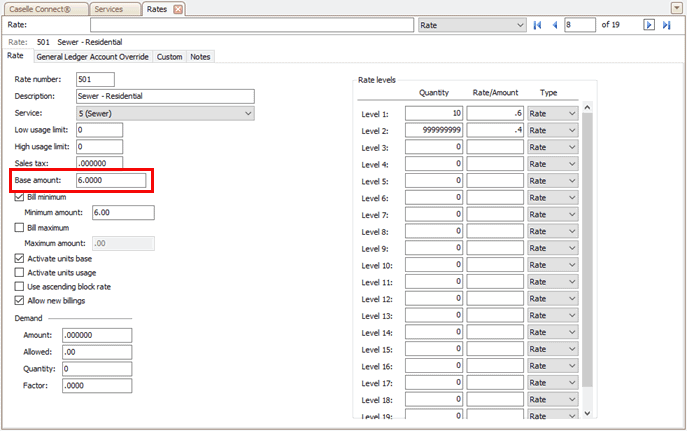Screen dimensions: 687x431
Task: Disable Allow new billings checkbox
Action: pos(20,300)
